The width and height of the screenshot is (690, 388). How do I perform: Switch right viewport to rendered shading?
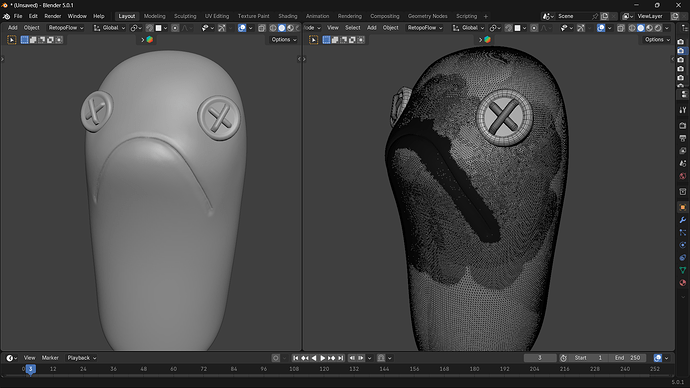658,28
